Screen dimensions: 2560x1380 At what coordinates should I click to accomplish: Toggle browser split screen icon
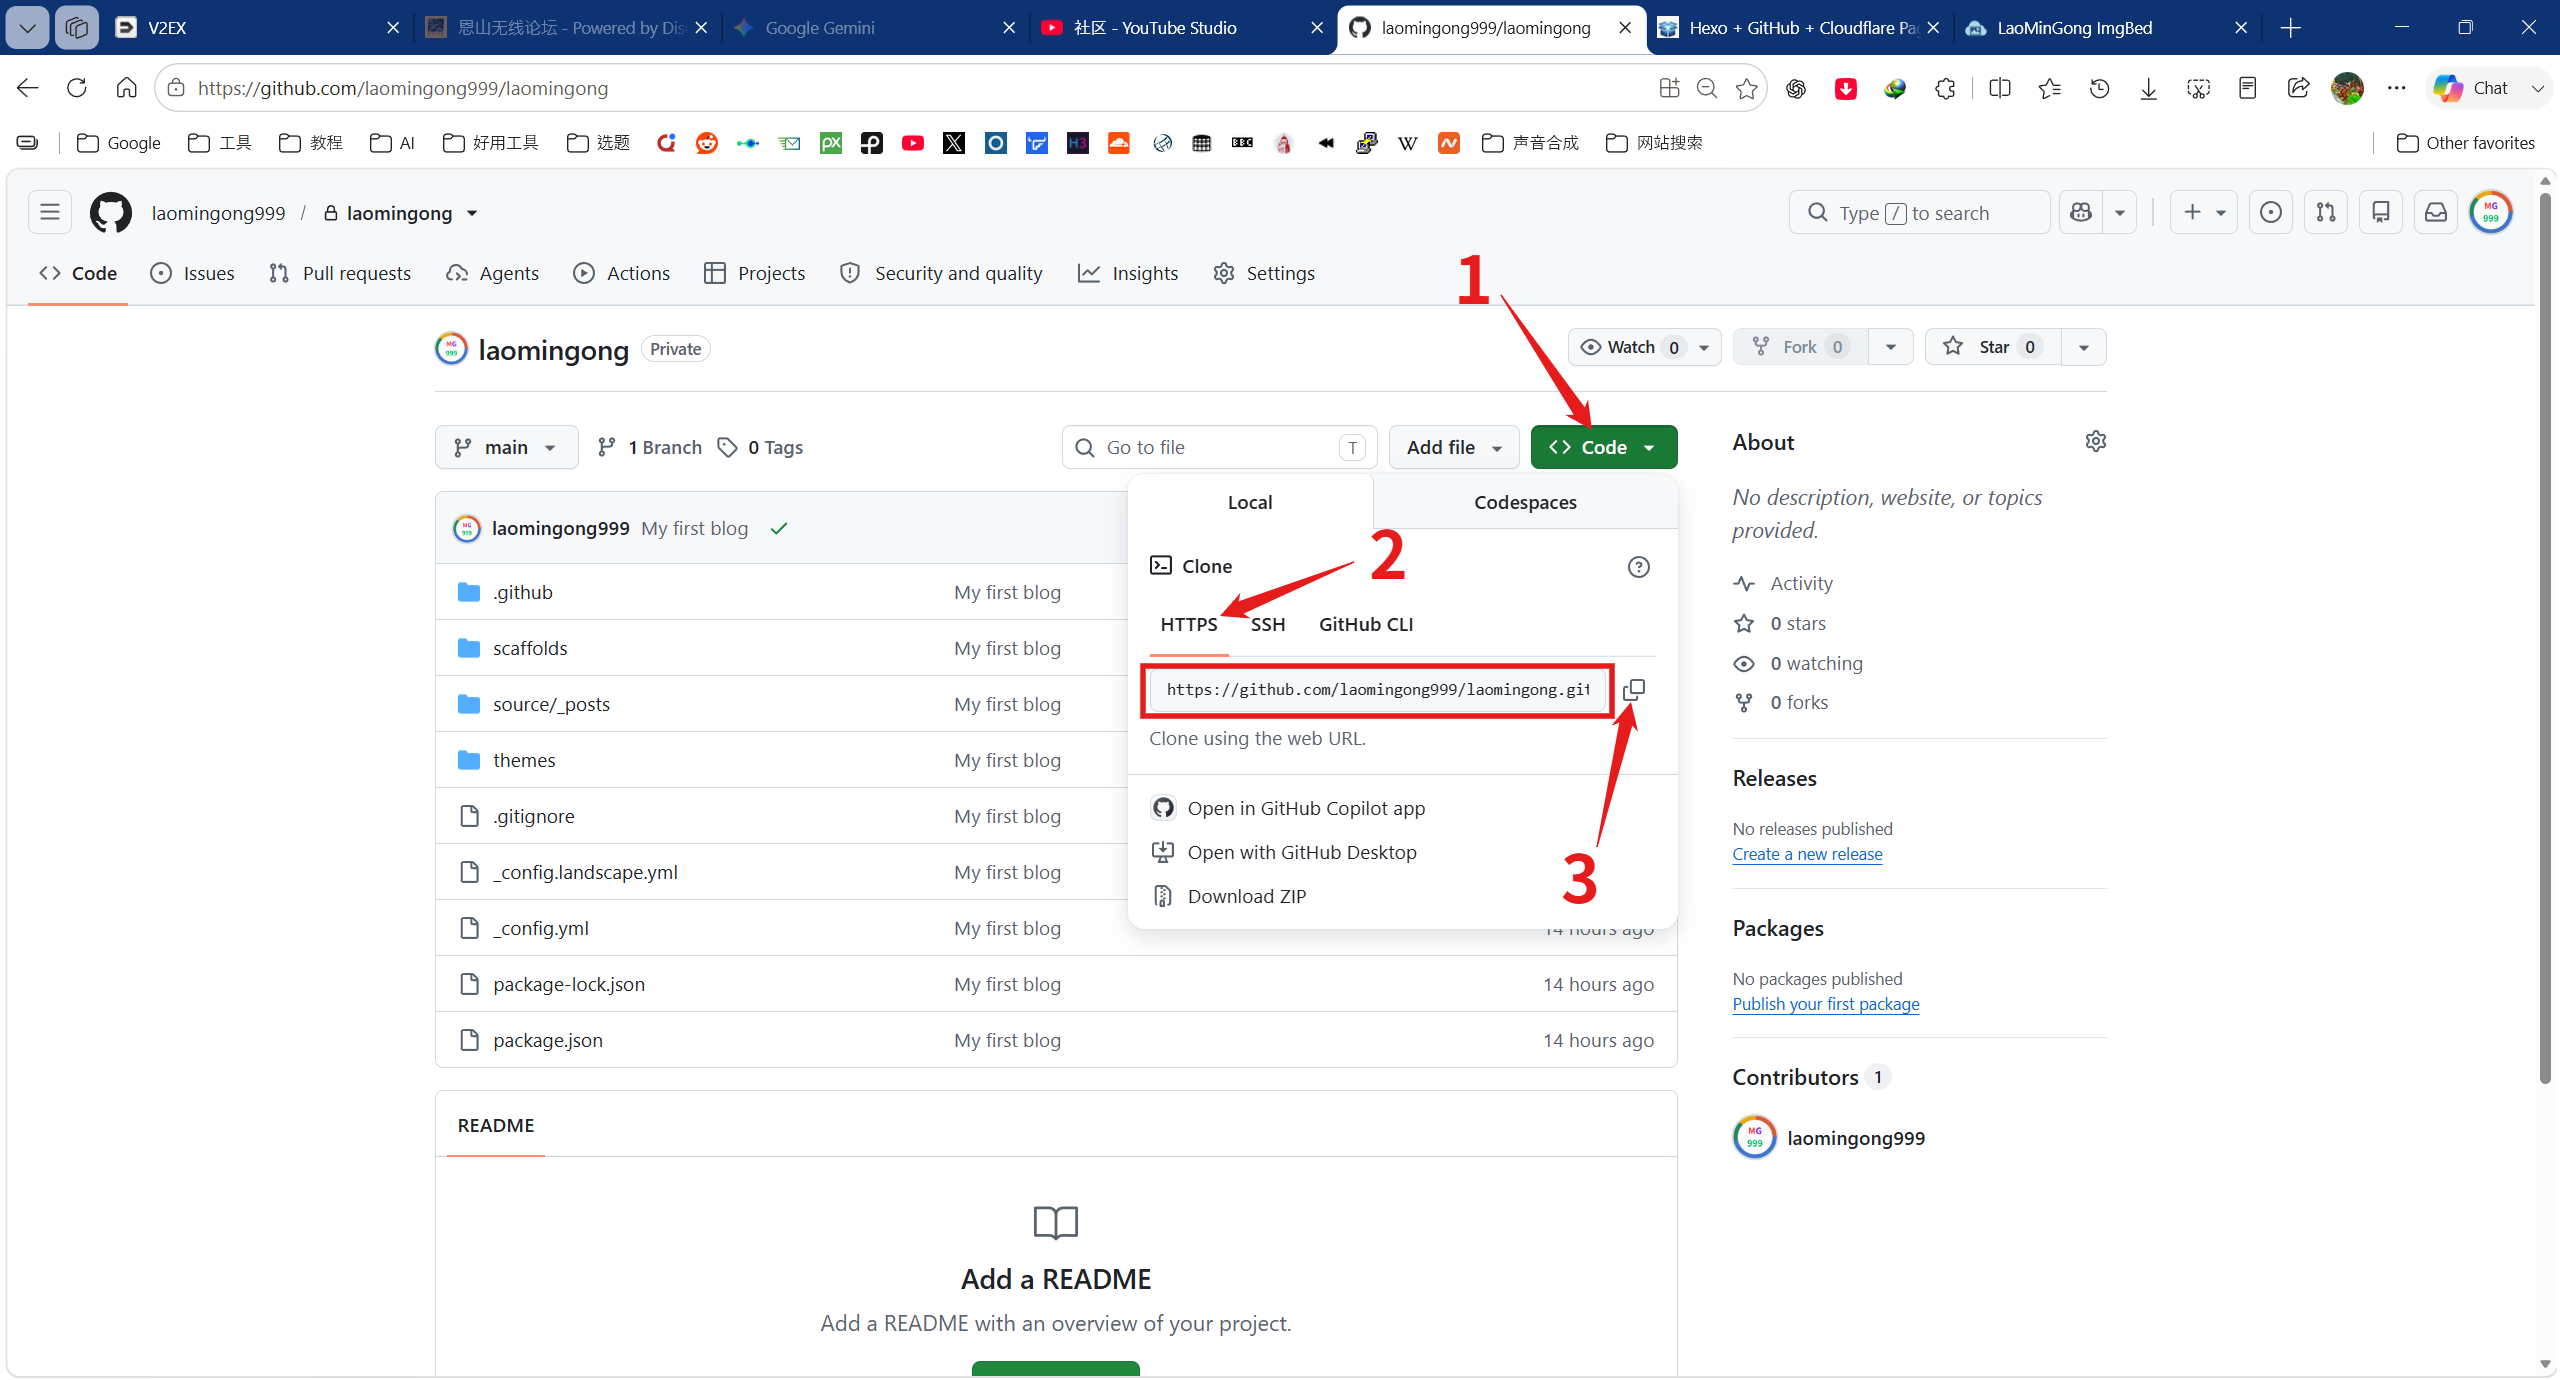pos(1999,88)
